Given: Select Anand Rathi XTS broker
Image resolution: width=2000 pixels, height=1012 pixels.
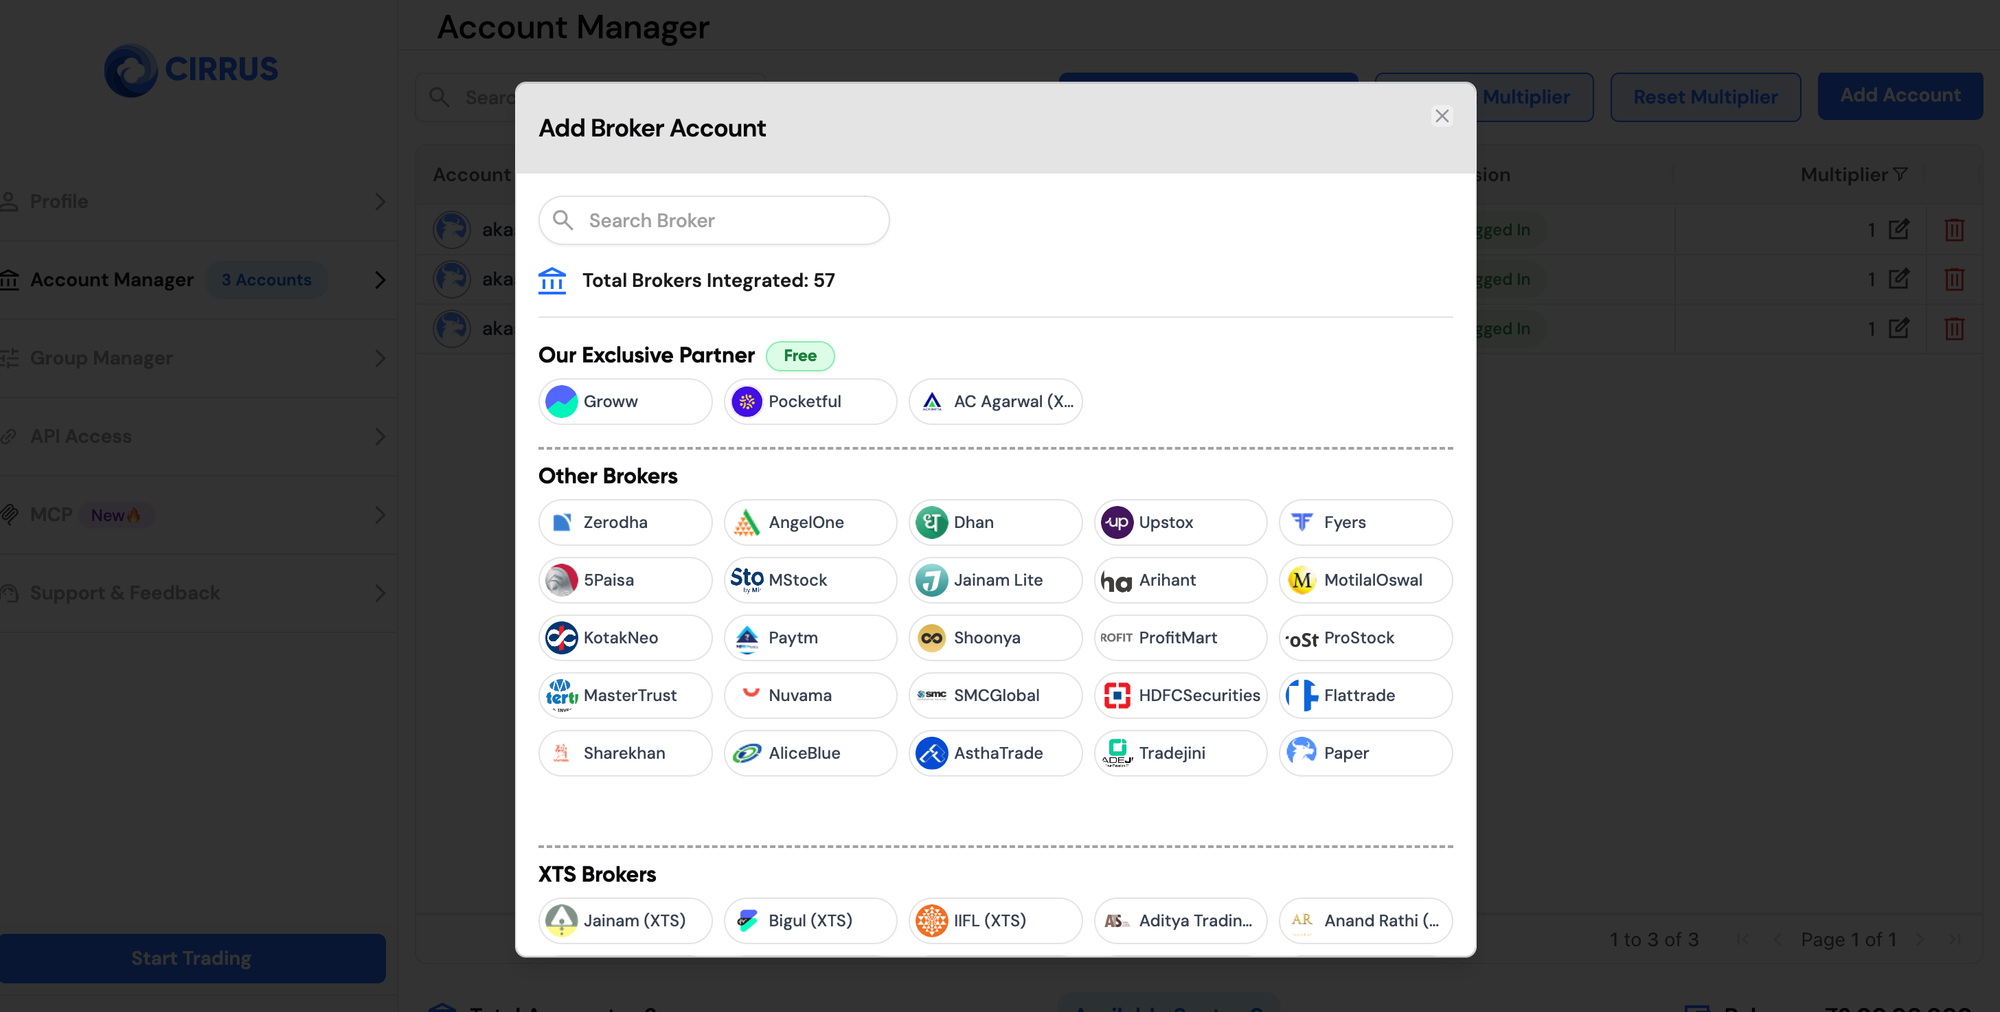Looking at the screenshot, I should point(1365,920).
